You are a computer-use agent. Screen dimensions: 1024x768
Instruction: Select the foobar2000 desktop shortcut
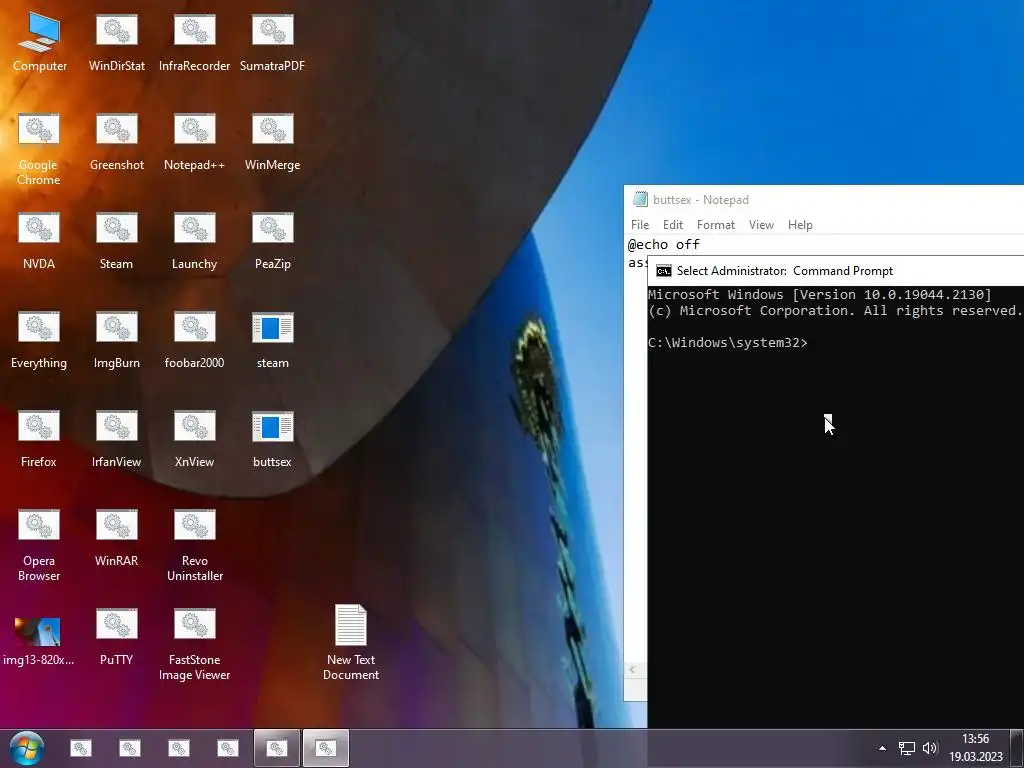coord(195,340)
